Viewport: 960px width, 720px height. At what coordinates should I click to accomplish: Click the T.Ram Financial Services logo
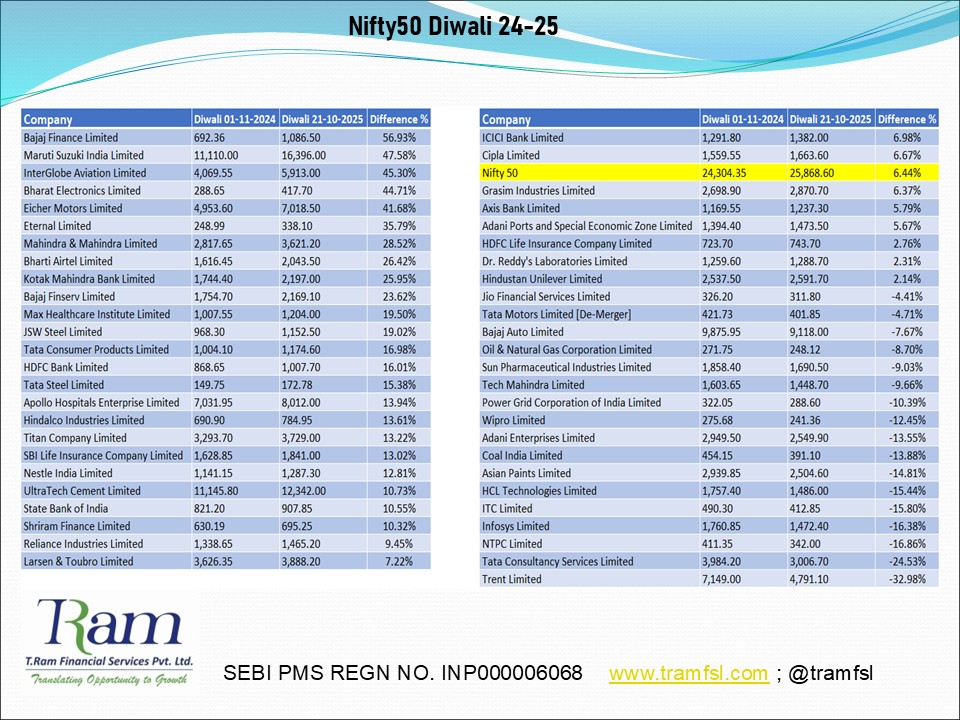click(x=109, y=642)
